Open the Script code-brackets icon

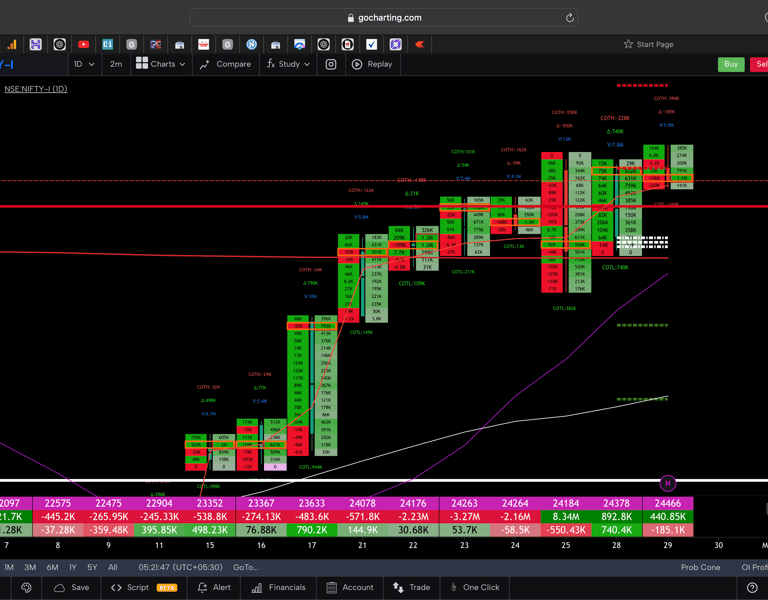click(116, 587)
